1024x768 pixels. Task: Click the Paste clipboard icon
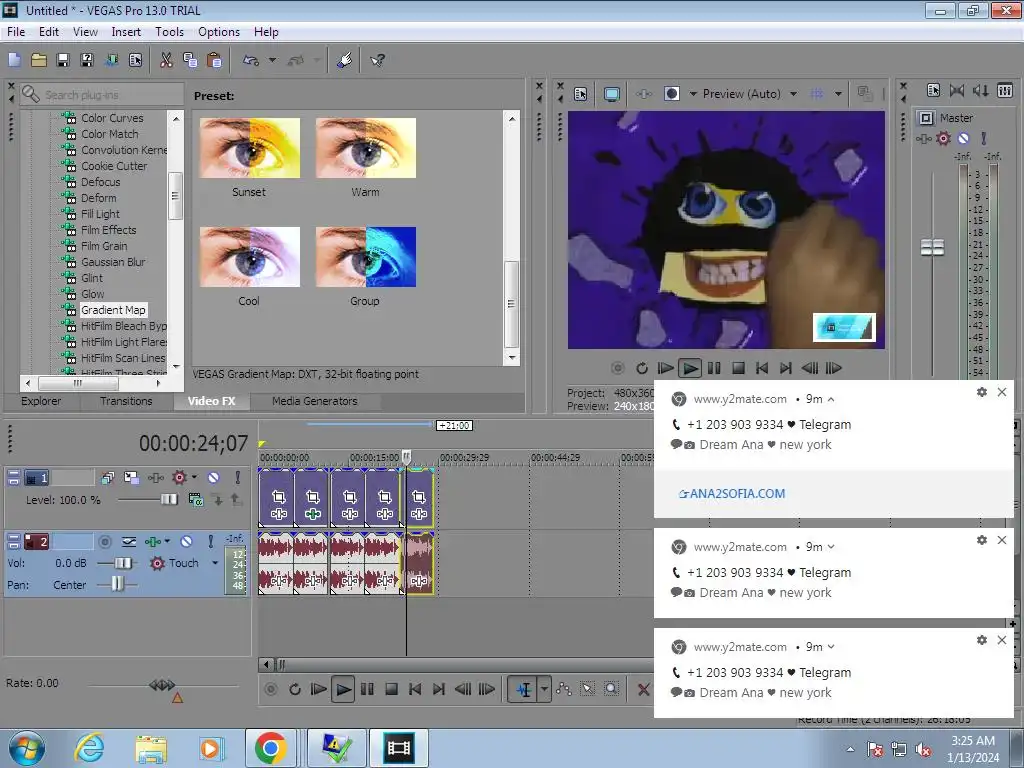pyautogui.click(x=214, y=60)
